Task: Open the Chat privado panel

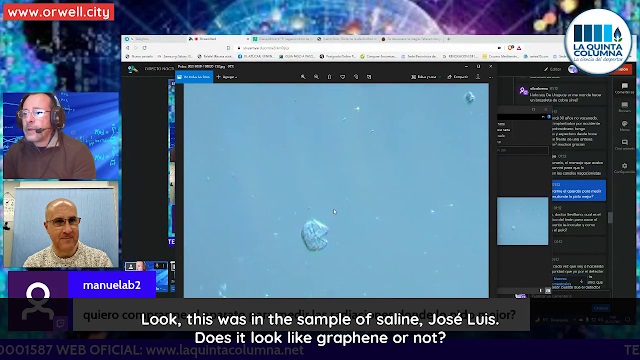Action: click(x=624, y=144)
